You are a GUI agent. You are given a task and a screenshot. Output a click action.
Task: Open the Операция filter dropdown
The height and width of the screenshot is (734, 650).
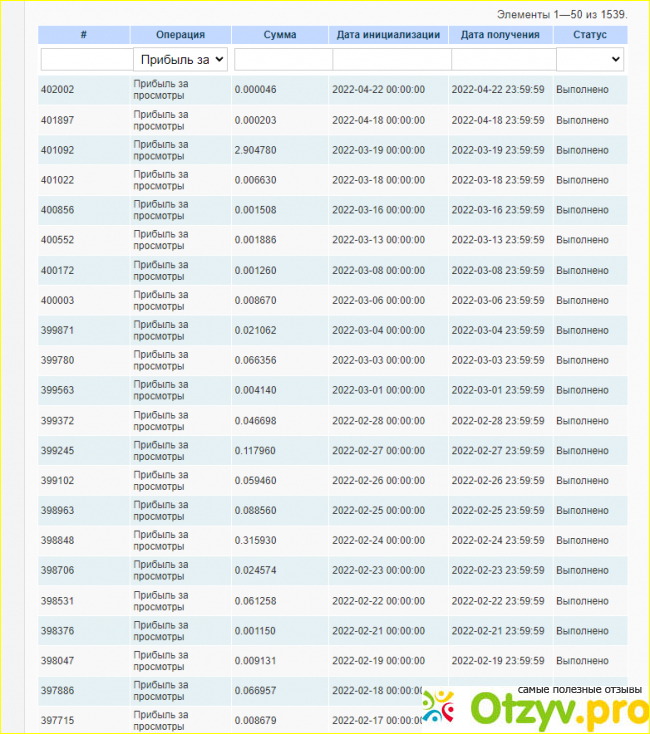[x=181, y=60]
